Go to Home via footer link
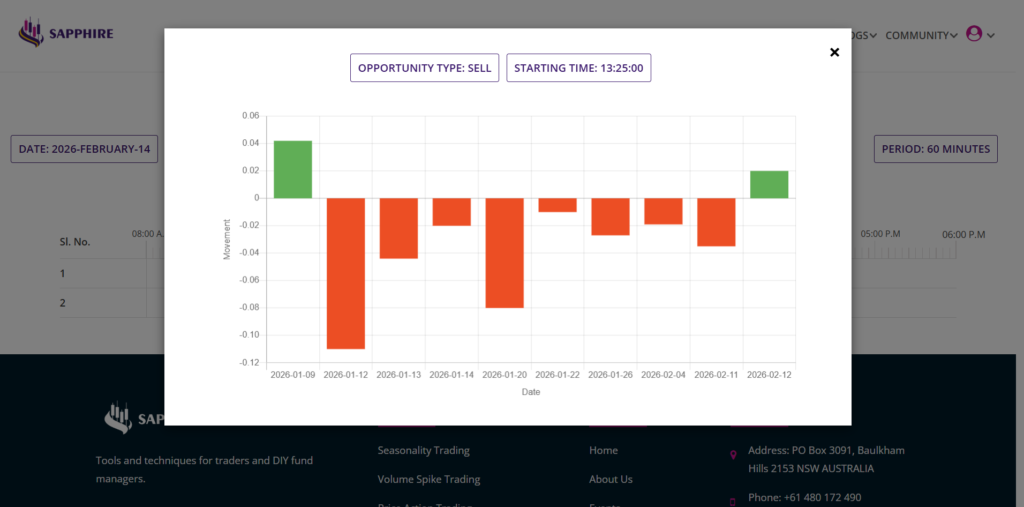The width and height of the screenshot is (1024, 507). point(603,450)
